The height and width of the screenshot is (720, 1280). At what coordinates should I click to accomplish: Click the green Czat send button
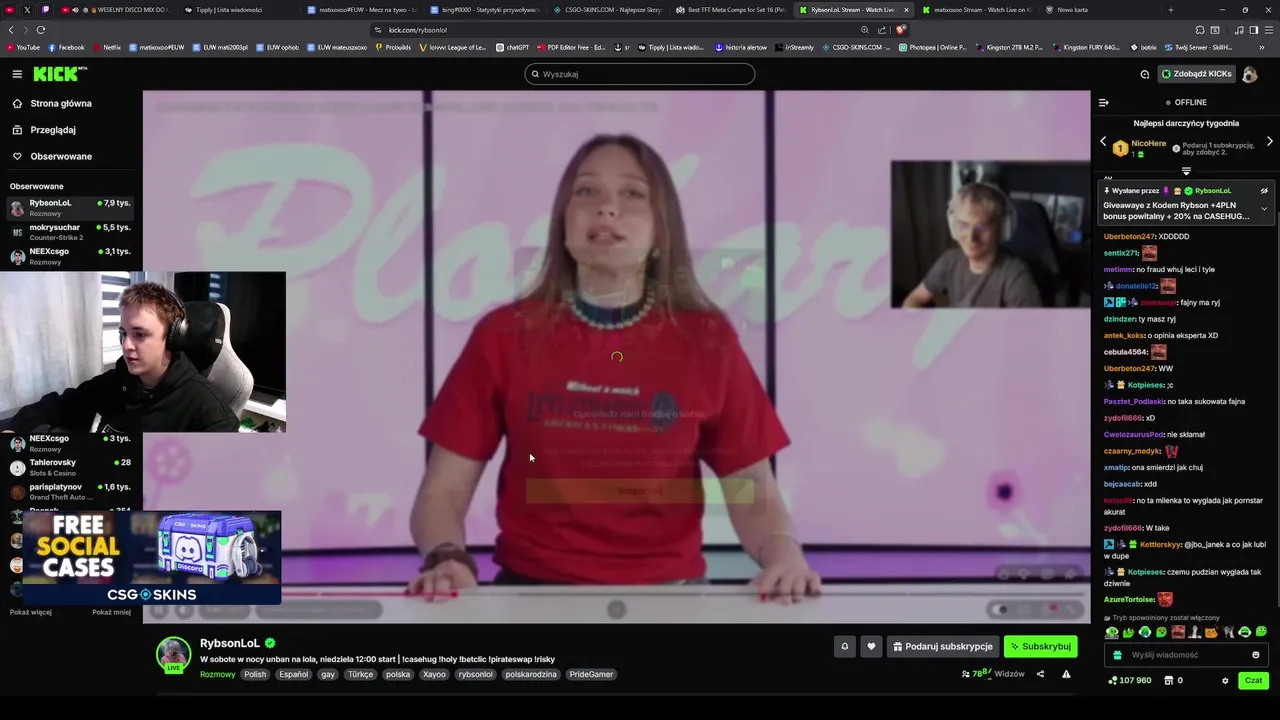pyautogui.click(x=1253, y=680)
